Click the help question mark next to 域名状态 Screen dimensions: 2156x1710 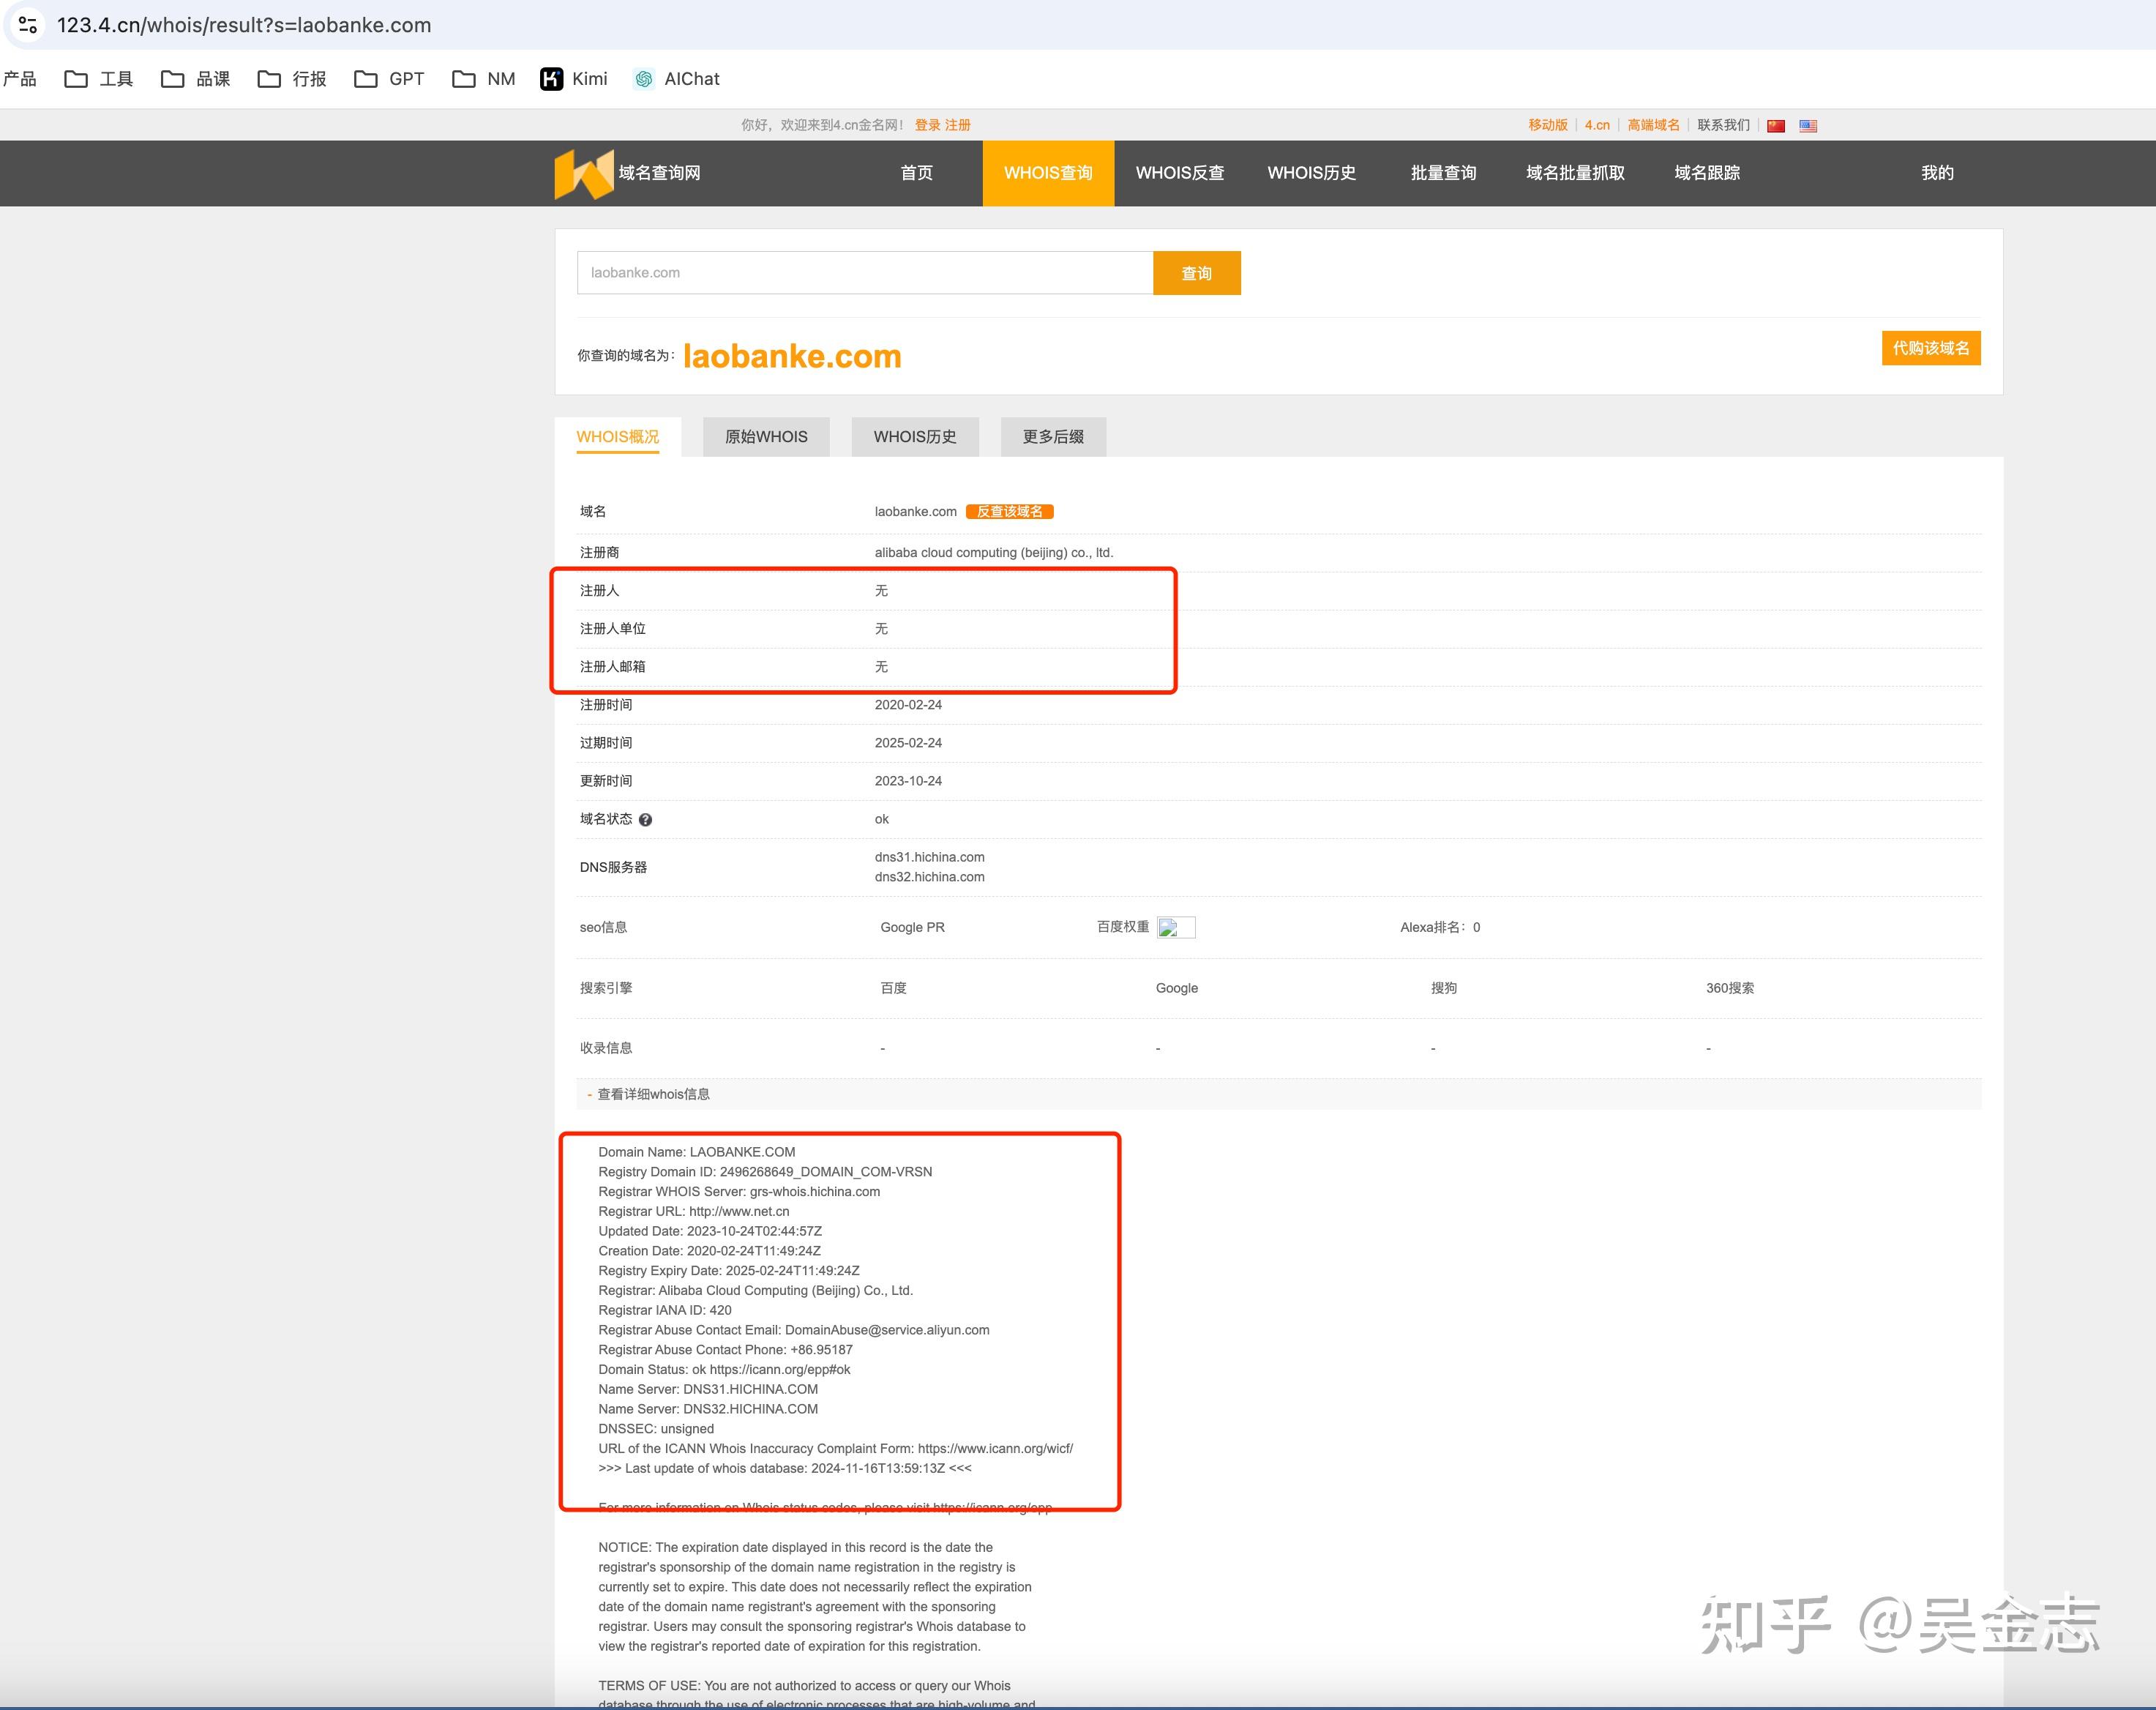coord(646,818)
